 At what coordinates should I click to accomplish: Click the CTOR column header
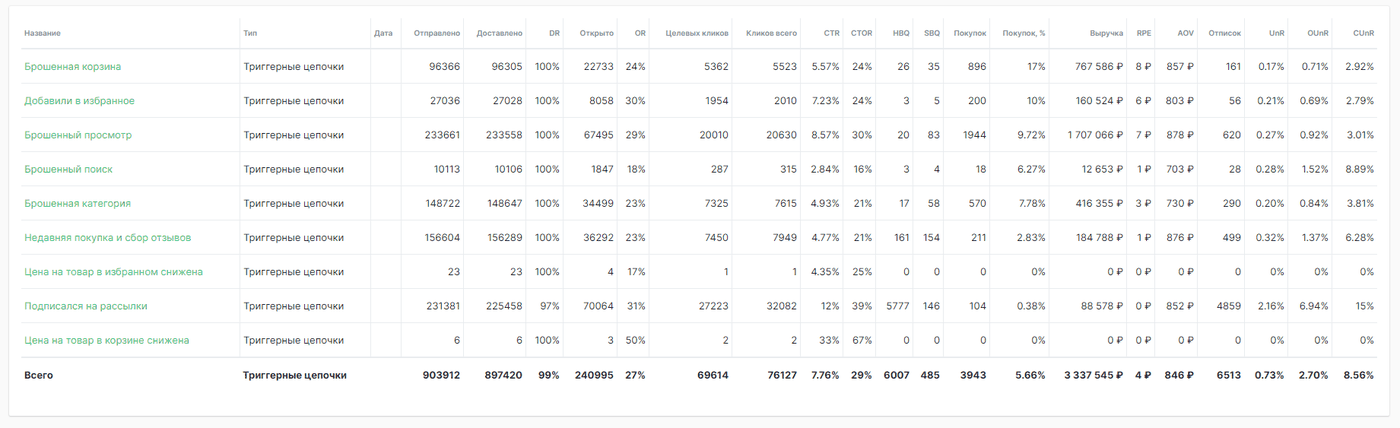coord(862,33)
